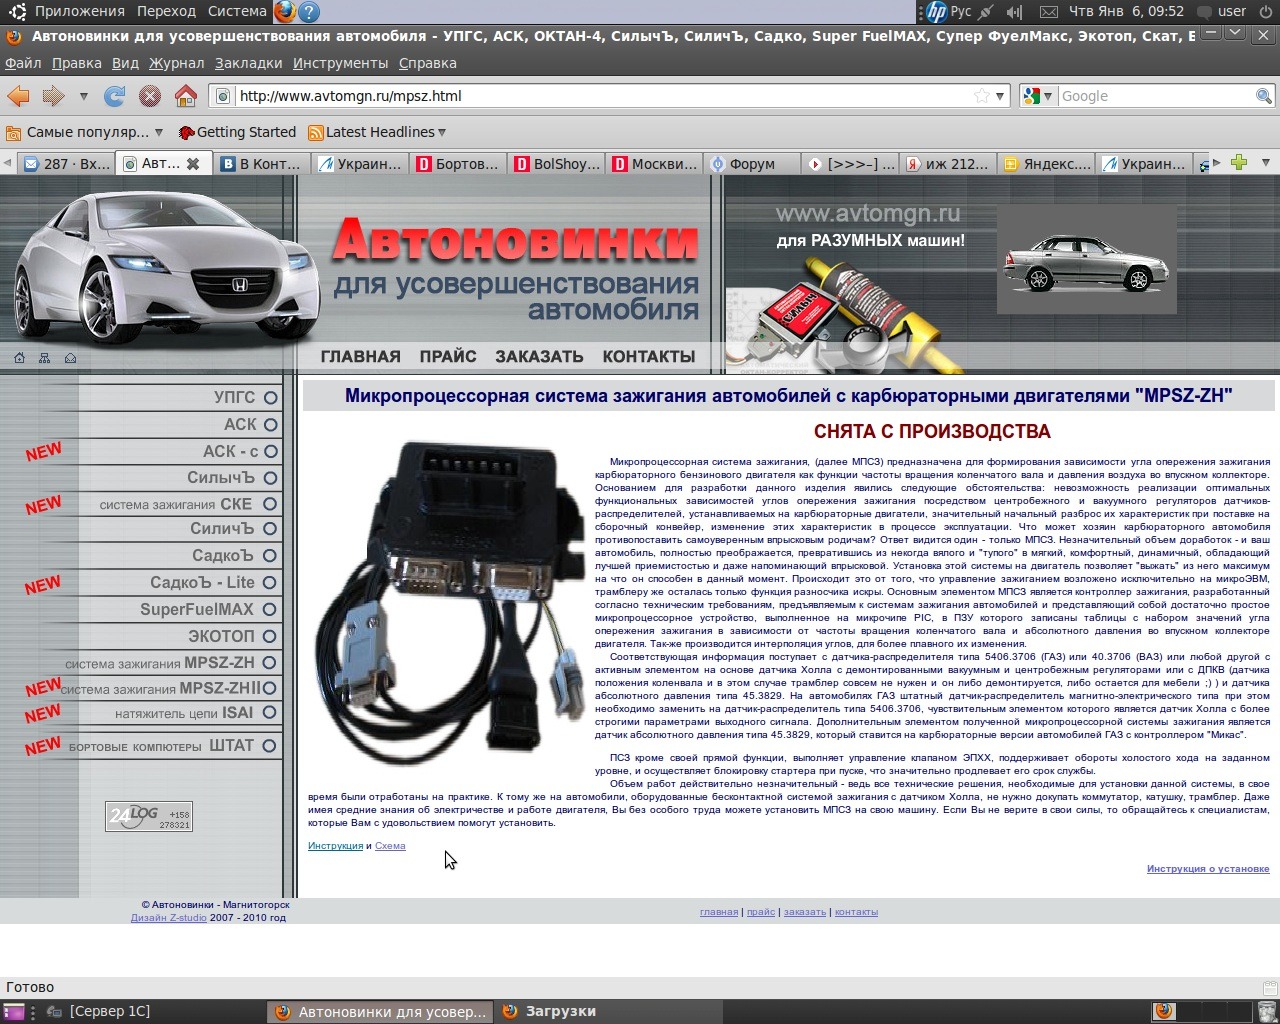The width and height of the screenshot is (1280, 1024).
Task: Click the 'Инструкция о установке' link
Action: (x=1208, y=869)
